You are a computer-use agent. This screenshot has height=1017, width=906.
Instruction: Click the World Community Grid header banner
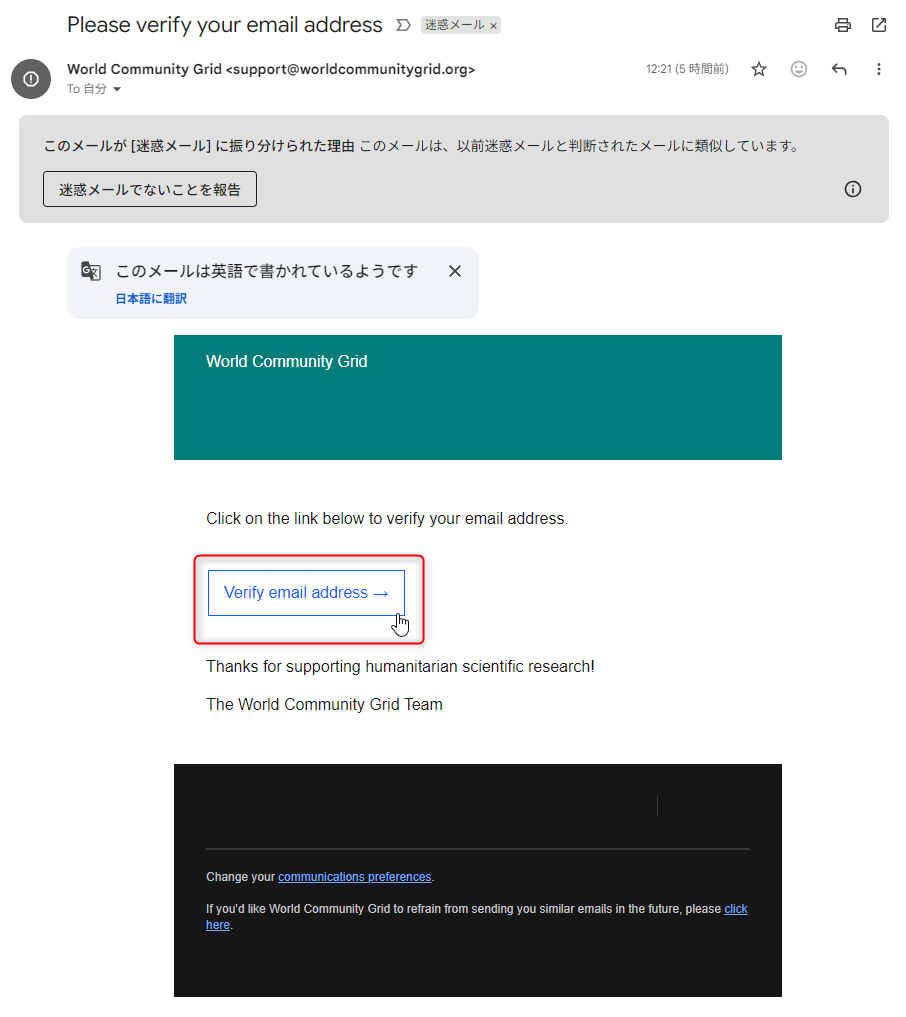coord(478,398)
